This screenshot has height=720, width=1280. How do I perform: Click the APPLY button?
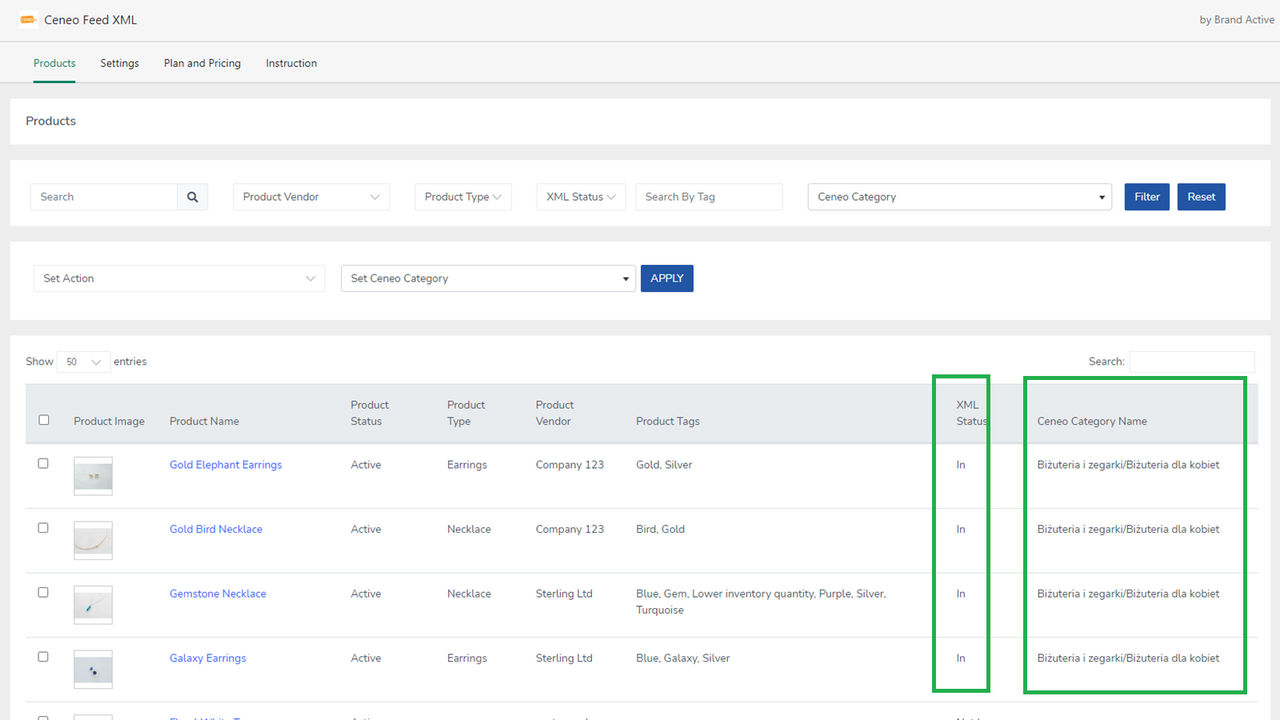pyautogui.click(x=667, y=278)
